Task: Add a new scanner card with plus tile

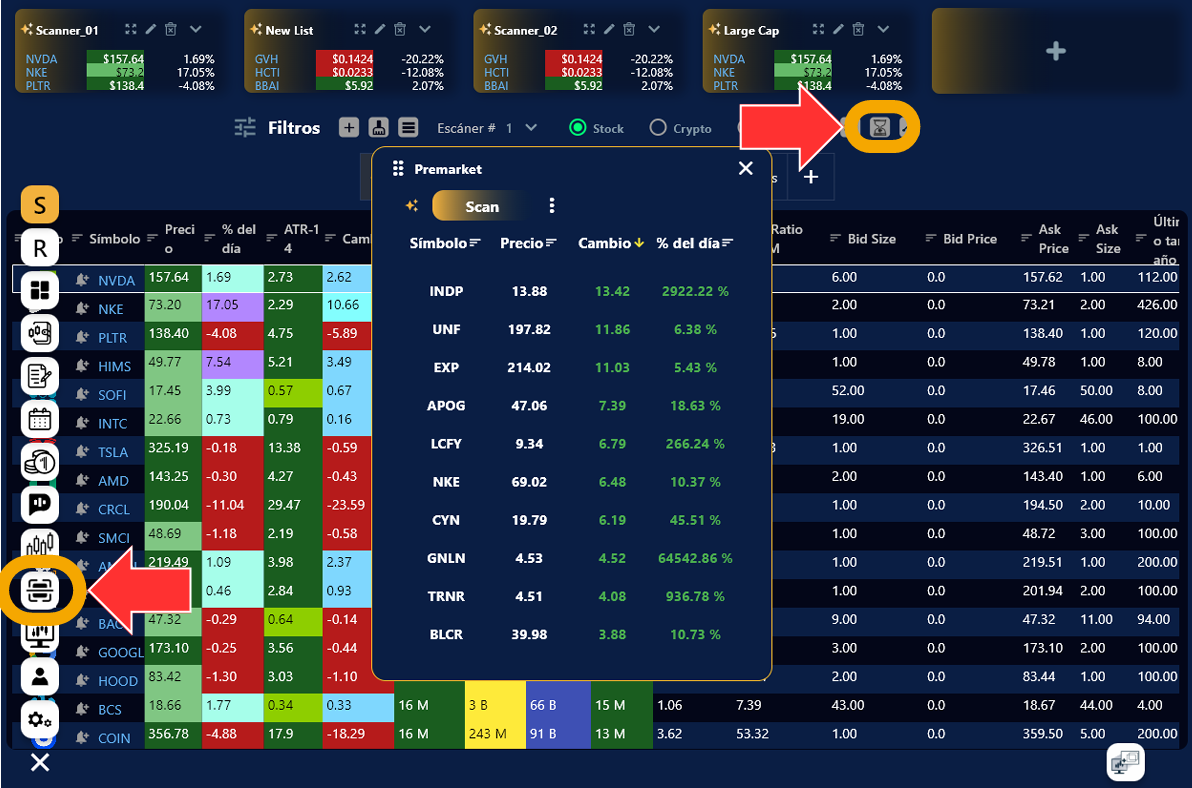Action: pos(1055,51)
